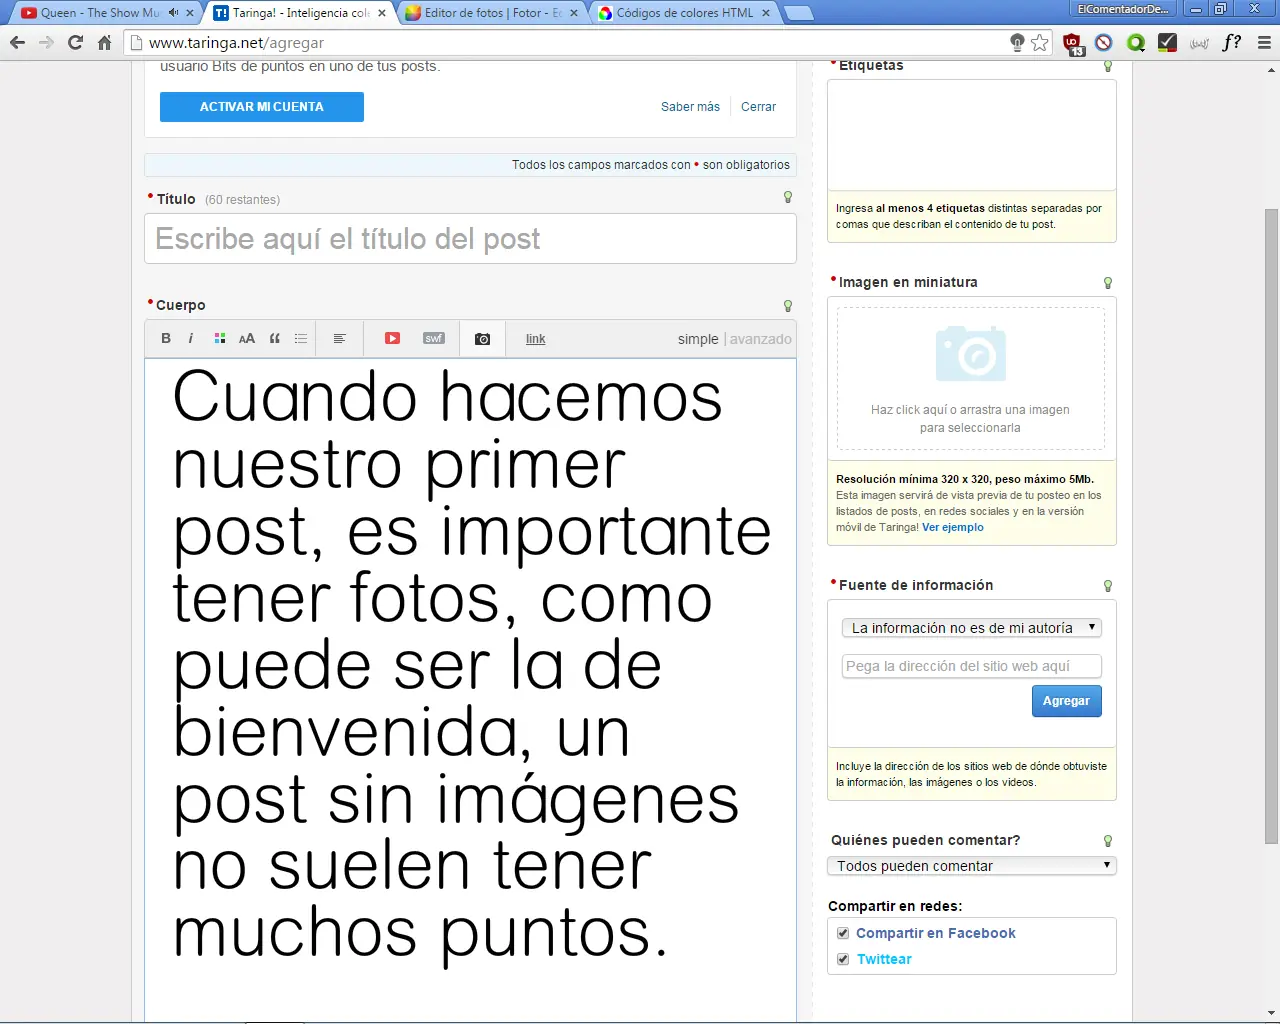Open the ElComentadorDe profile button
Screen dimensions: 1280x1024
click(1123, 9)
